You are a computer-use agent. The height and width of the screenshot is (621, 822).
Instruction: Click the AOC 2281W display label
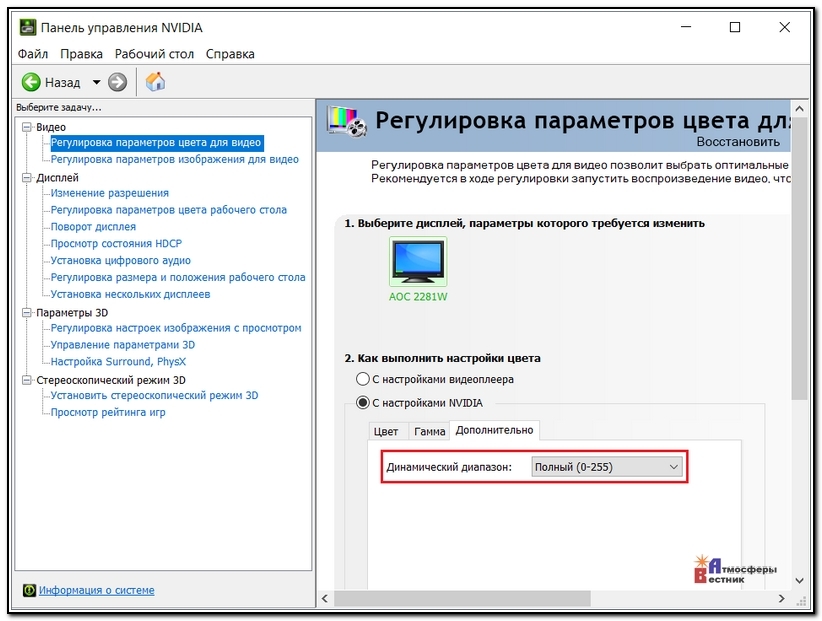(418, 297)
